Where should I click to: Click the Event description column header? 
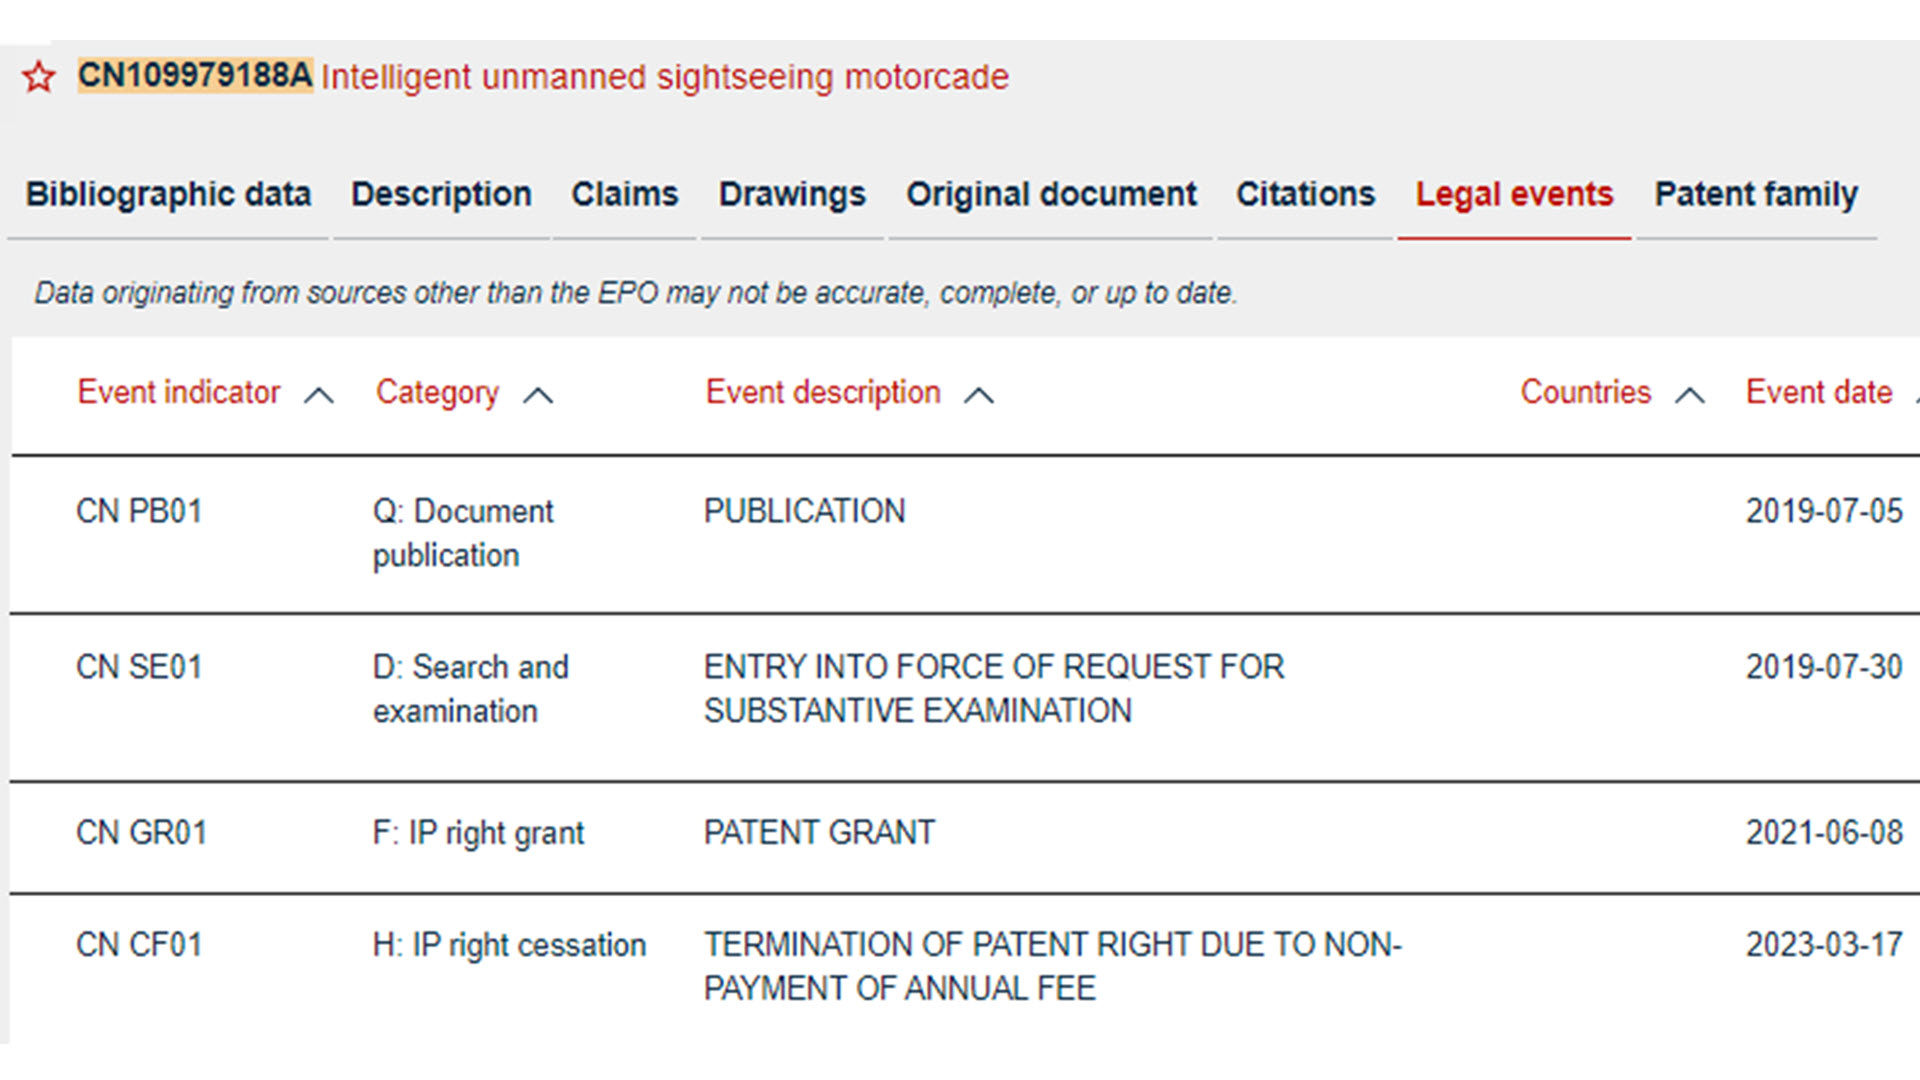point(823,392)
